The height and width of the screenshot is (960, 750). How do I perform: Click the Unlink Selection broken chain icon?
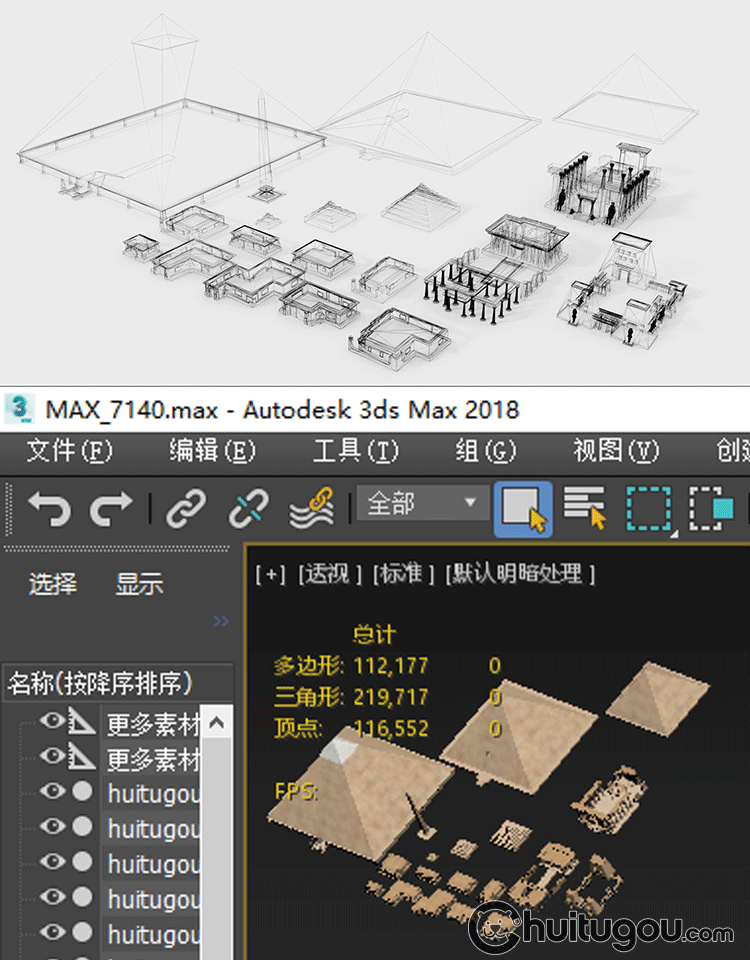[x=247, y=508]
